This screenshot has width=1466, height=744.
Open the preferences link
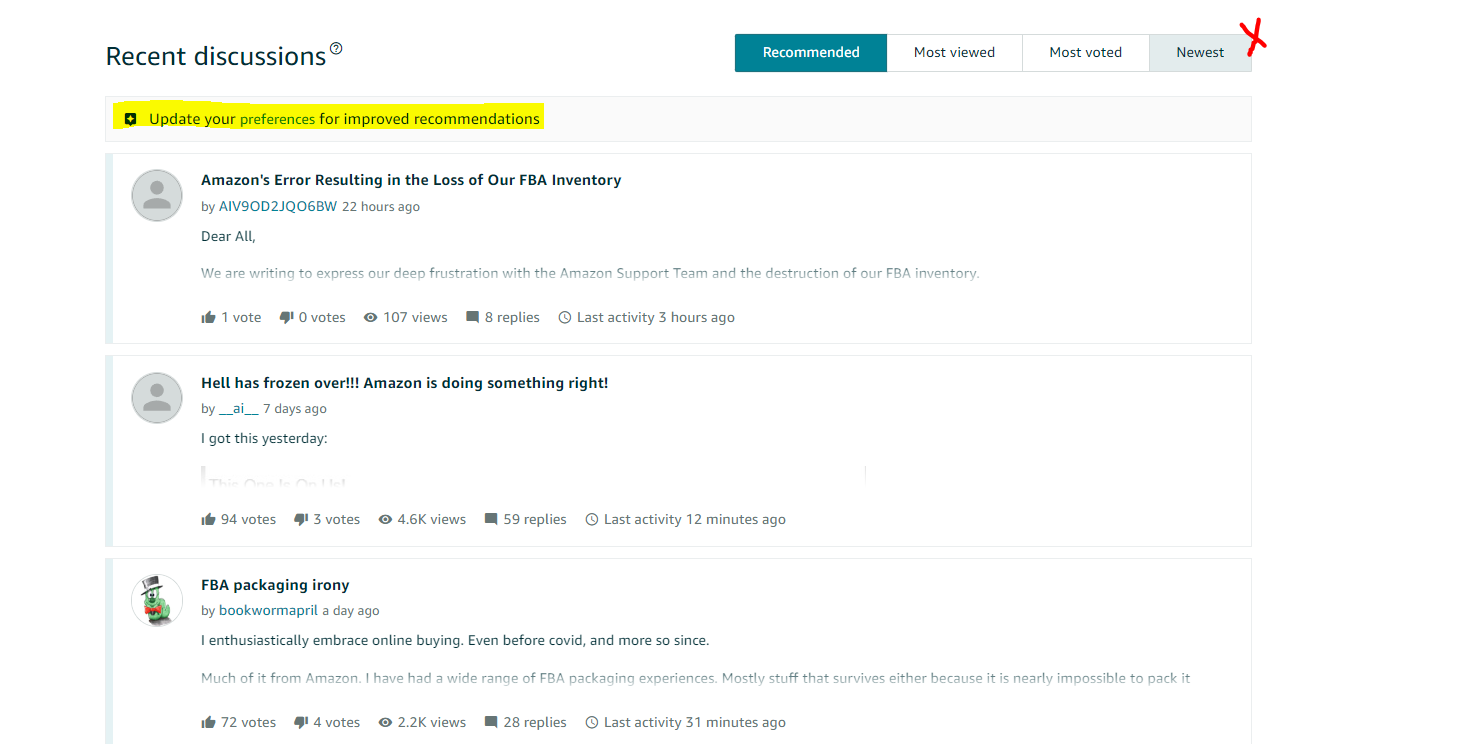click(277, 119)
